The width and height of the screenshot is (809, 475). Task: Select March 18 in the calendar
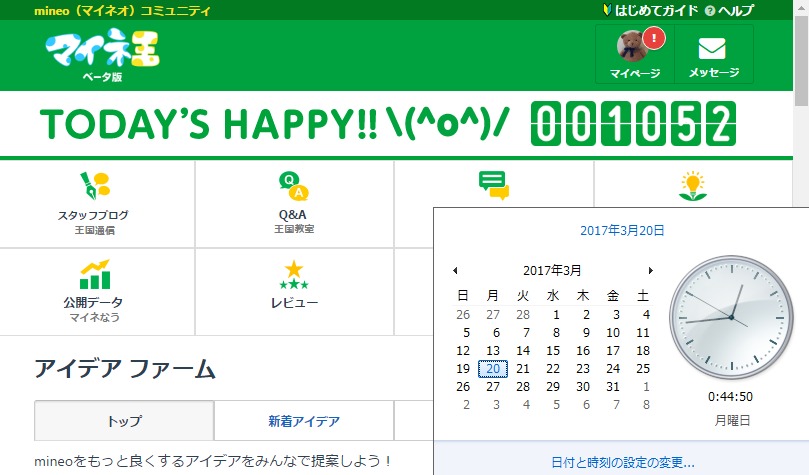point(643,351)
